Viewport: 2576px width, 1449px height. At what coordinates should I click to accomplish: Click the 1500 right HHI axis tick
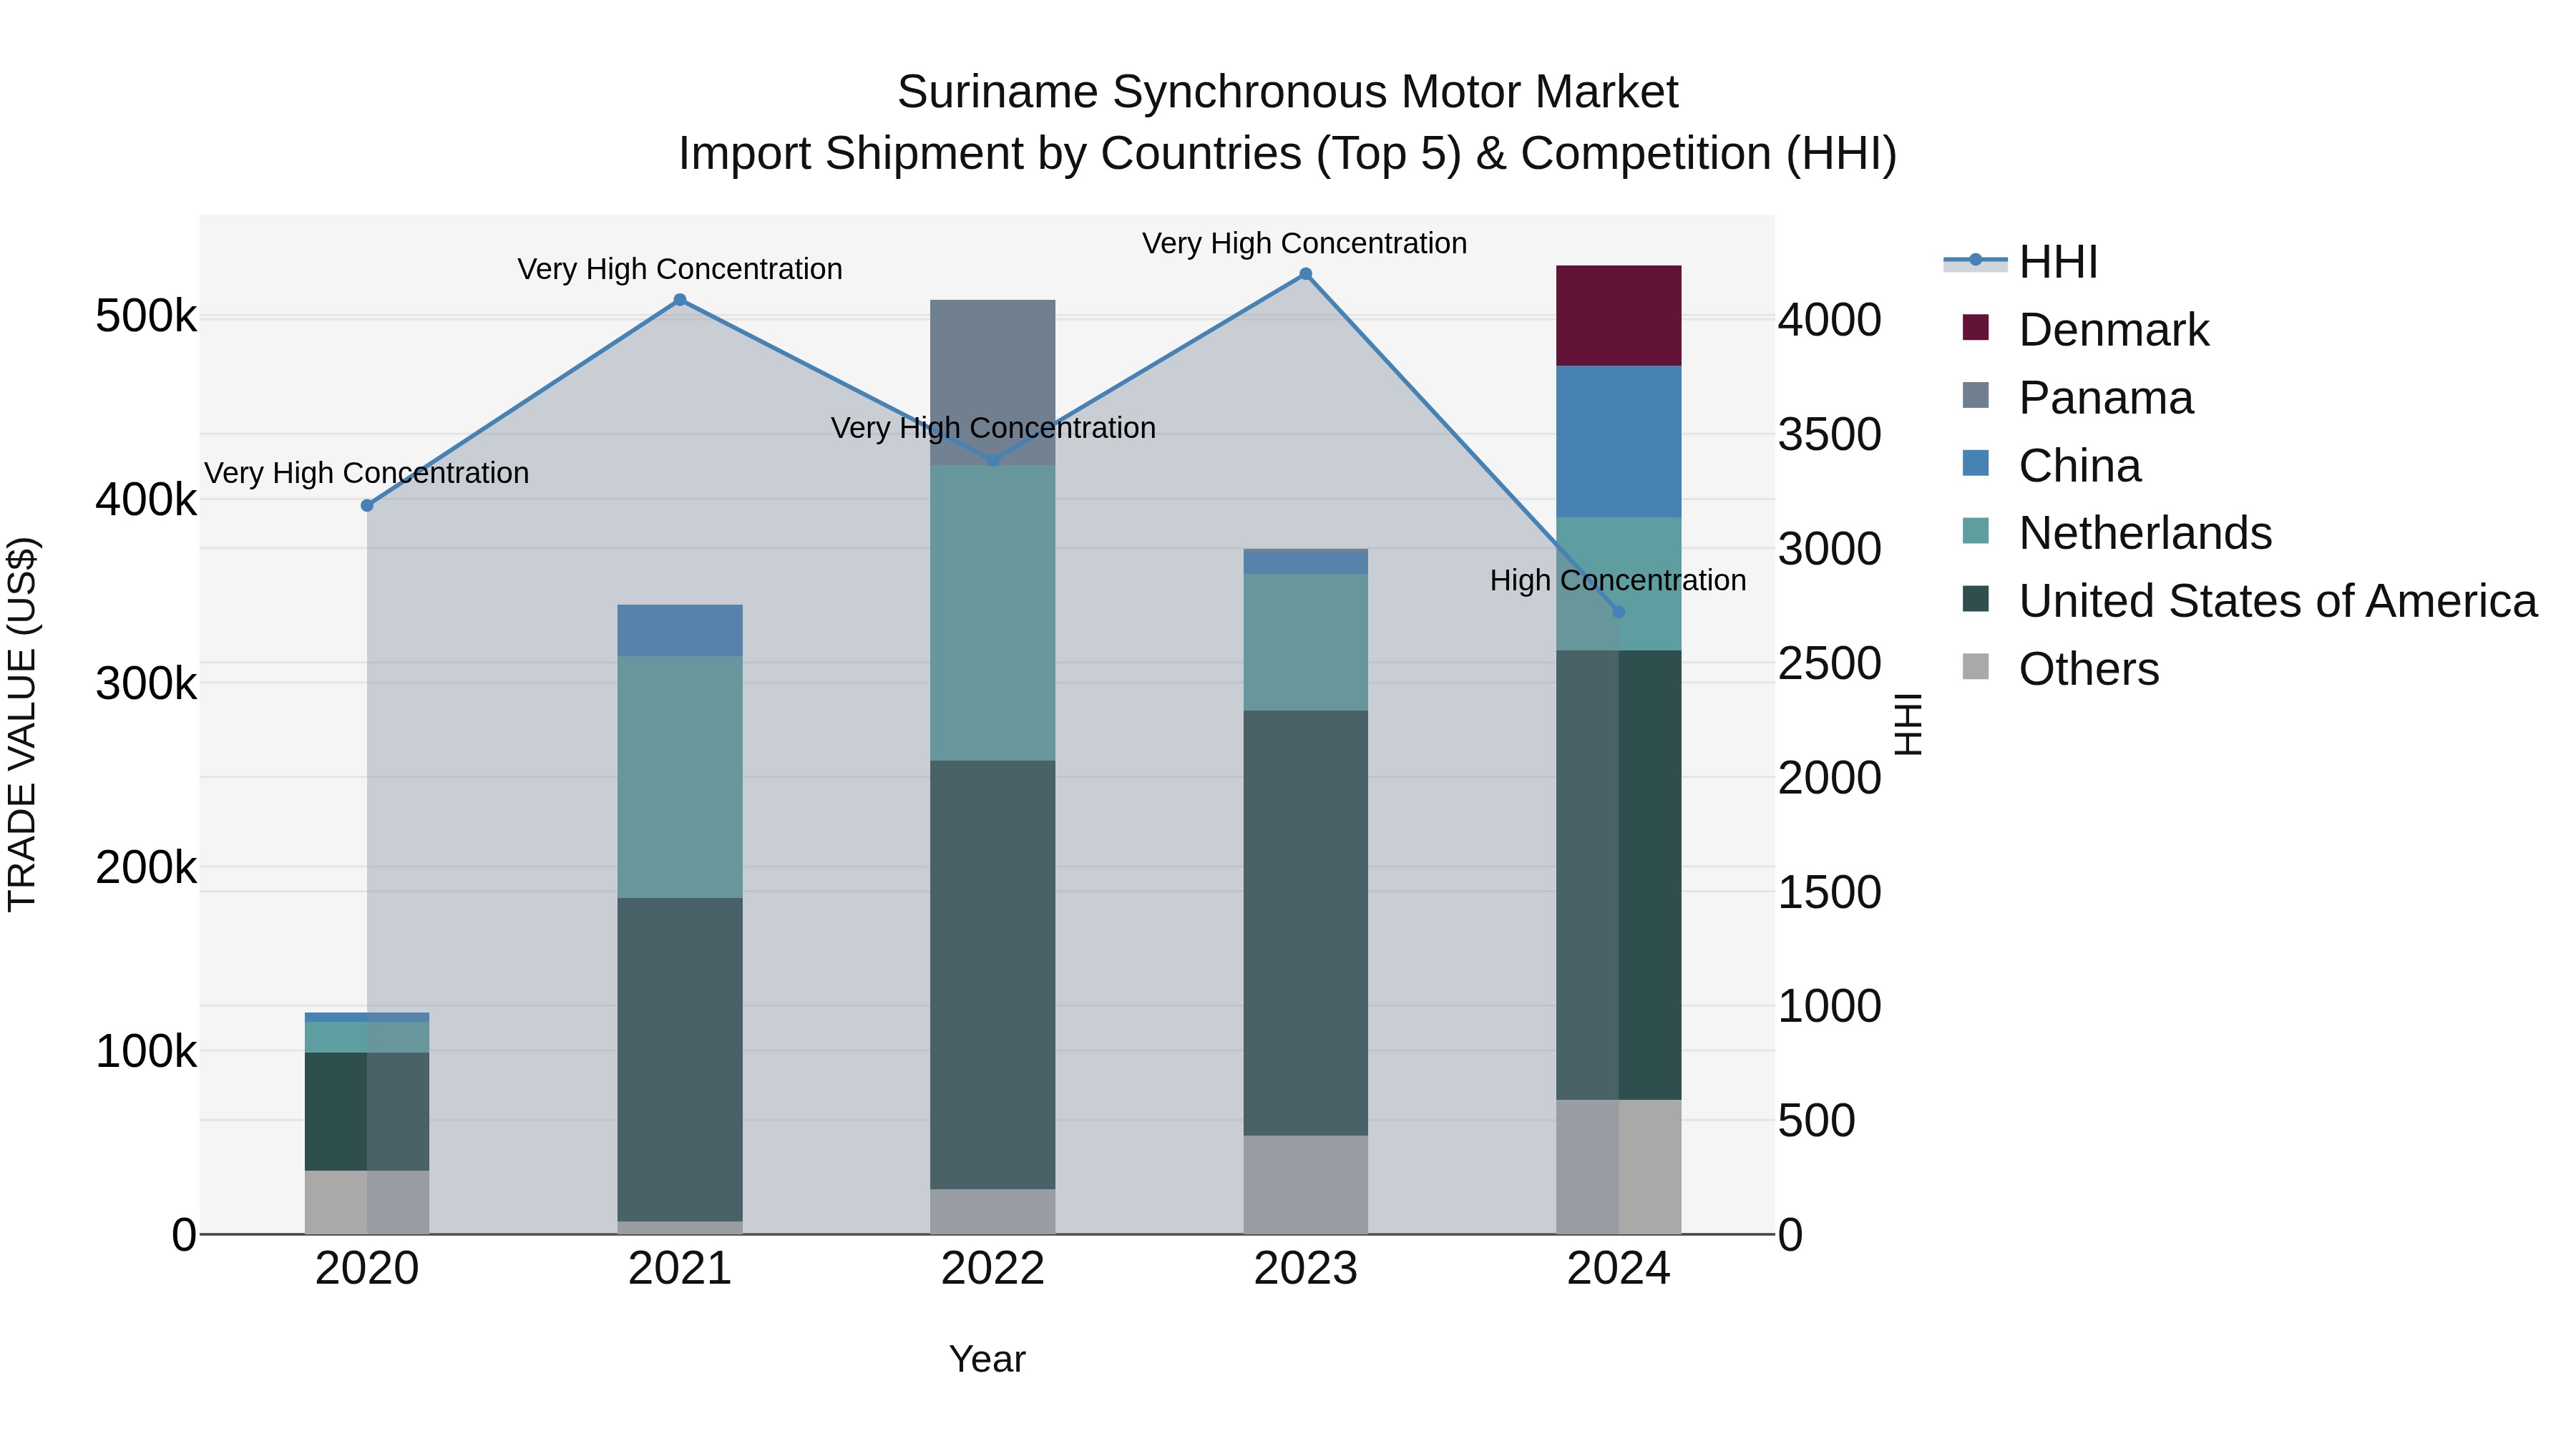click(x=1830, y=892)
